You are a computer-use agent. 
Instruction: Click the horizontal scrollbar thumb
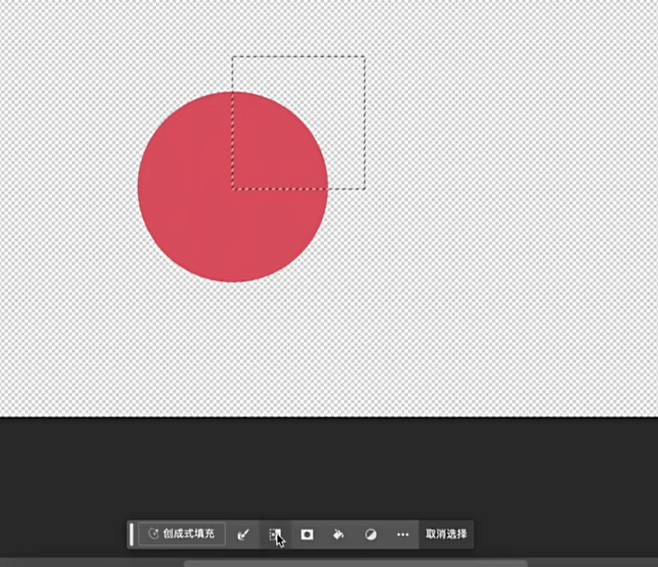(x=355, y=563)
